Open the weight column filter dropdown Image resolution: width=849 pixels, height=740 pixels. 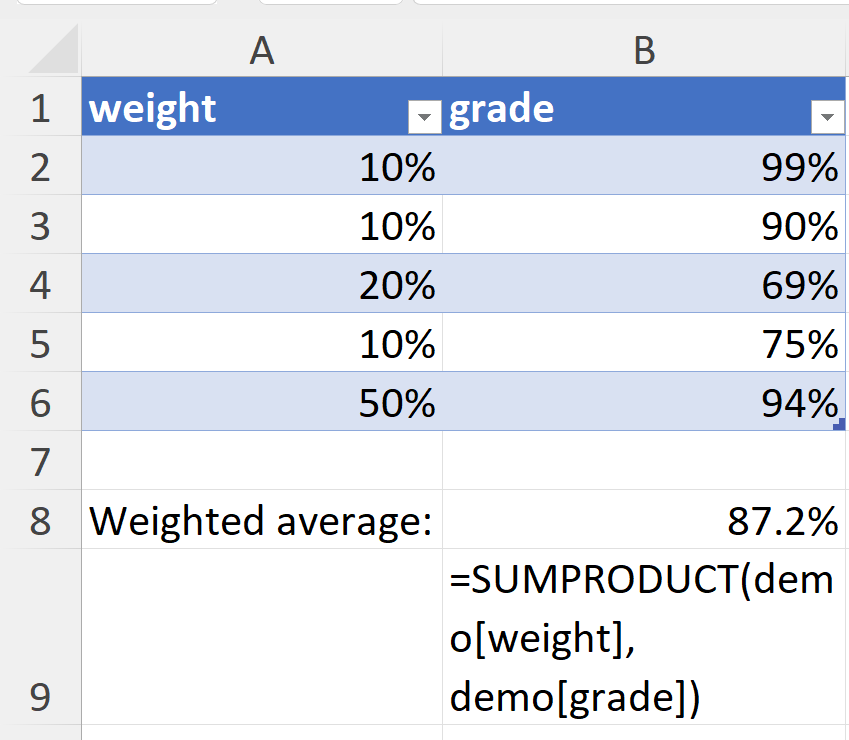coord(425,118)
